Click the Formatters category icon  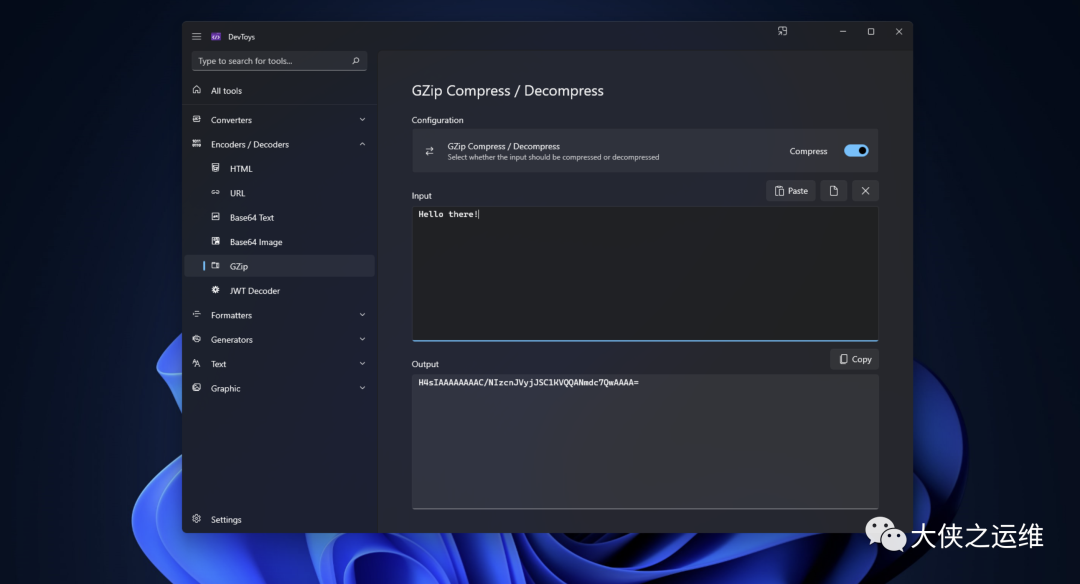tap(197, 315)
